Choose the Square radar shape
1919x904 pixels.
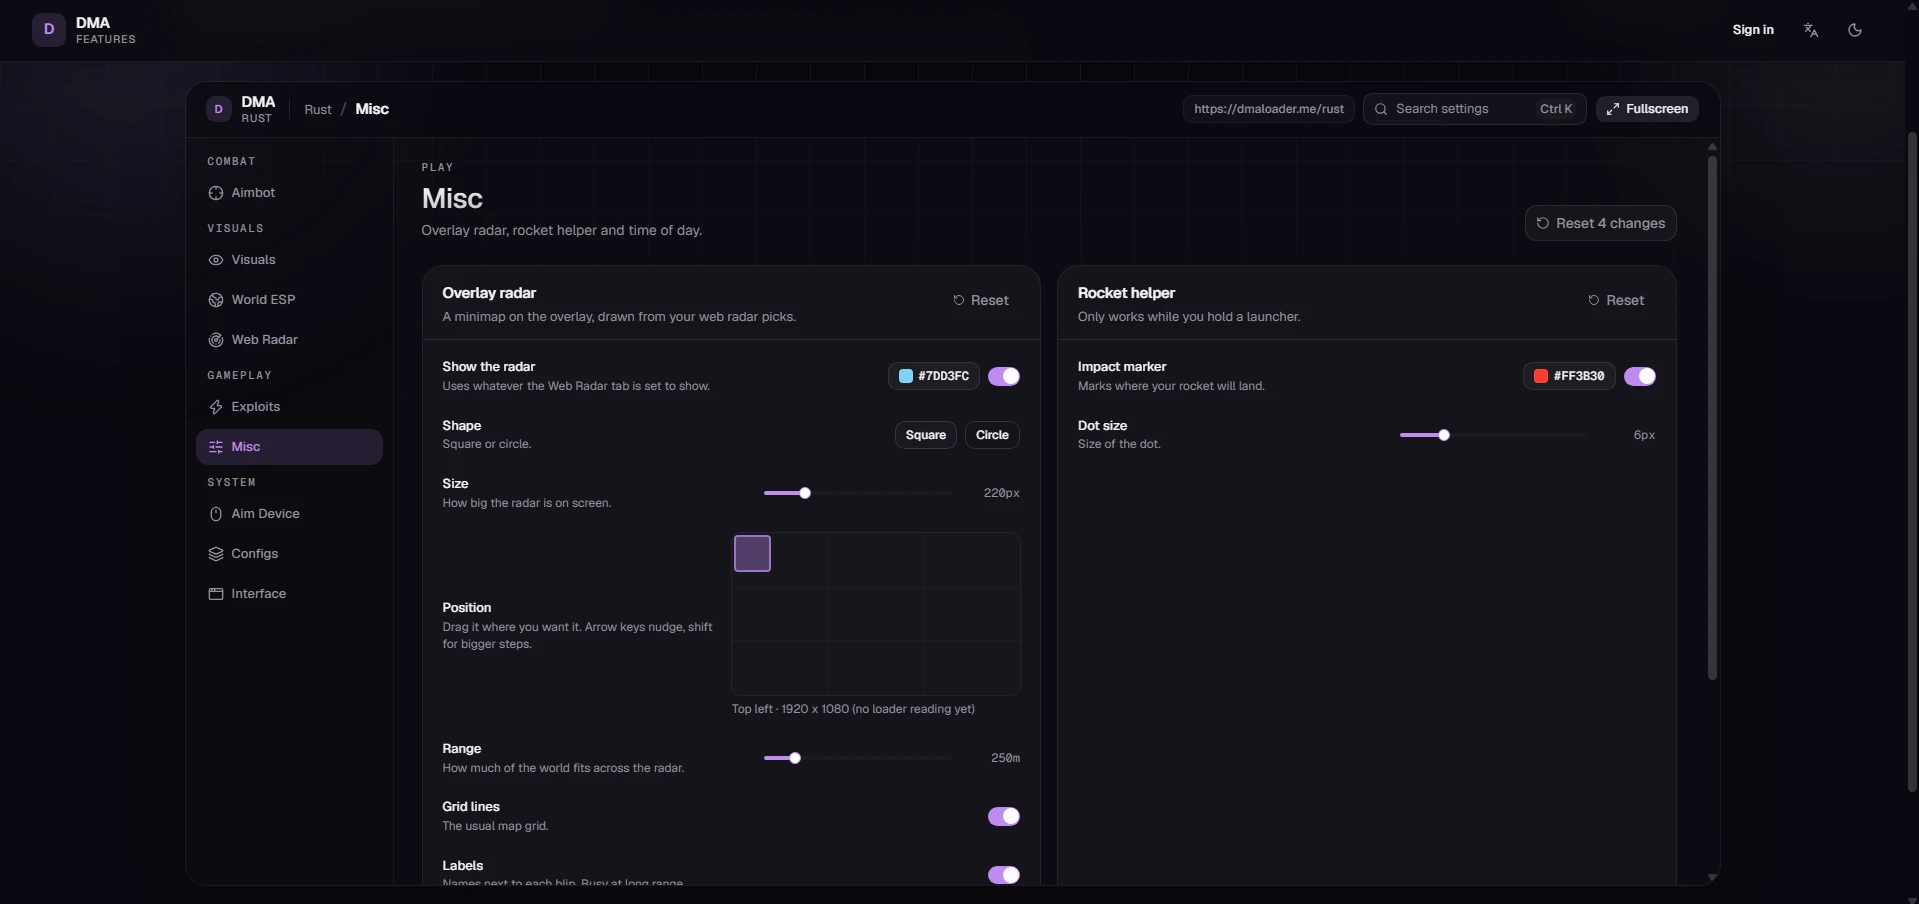click(926, 435)
